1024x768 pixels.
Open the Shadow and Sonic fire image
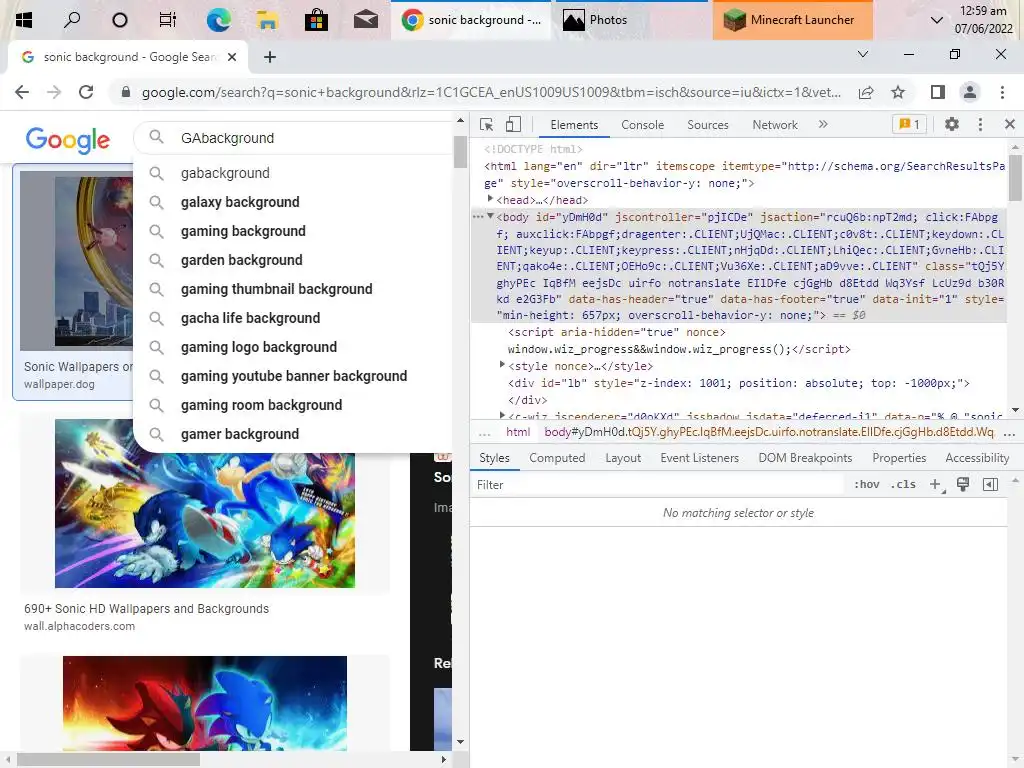[x=205, y=703]
